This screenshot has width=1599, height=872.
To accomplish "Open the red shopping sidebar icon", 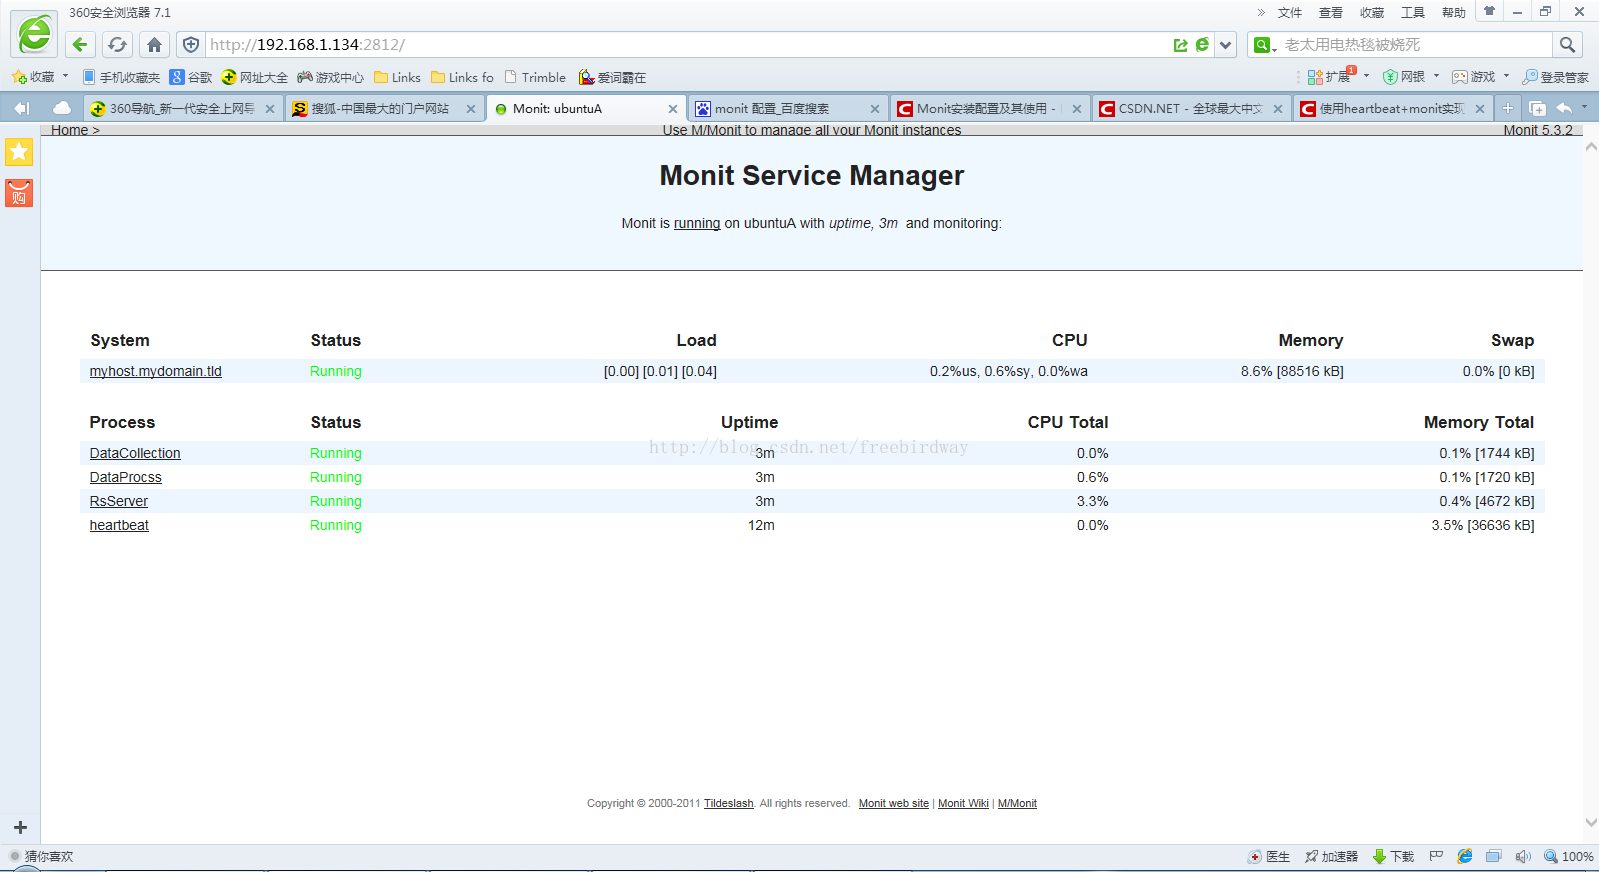I will pyautogui.click(x=19, y=193).
